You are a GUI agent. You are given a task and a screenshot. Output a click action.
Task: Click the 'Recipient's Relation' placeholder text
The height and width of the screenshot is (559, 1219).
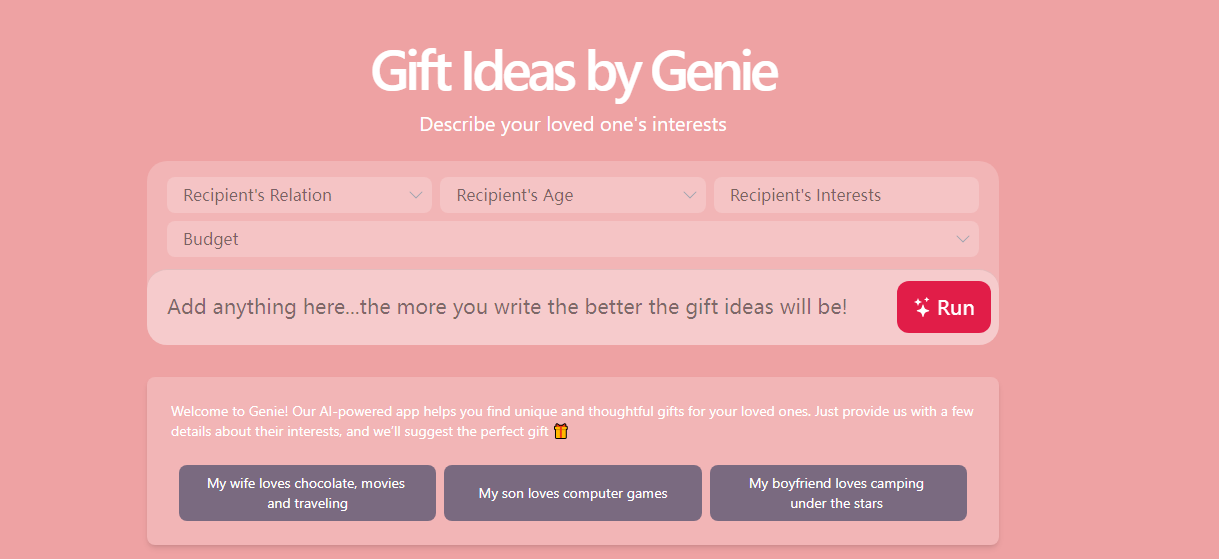[x=257, y=195]
